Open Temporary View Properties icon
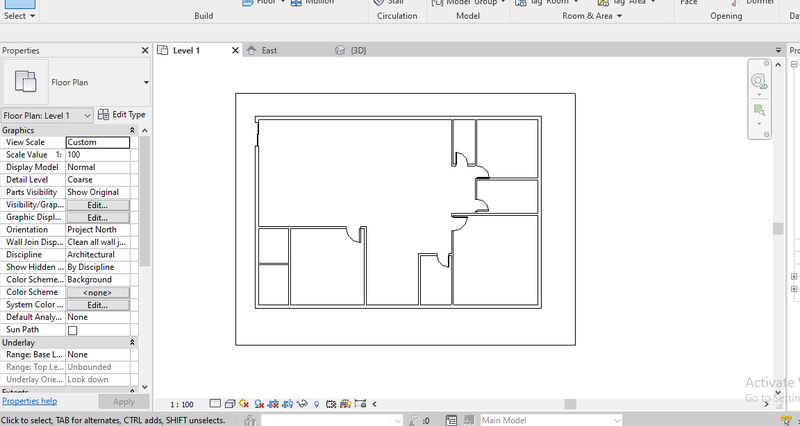 click(331, 404)
